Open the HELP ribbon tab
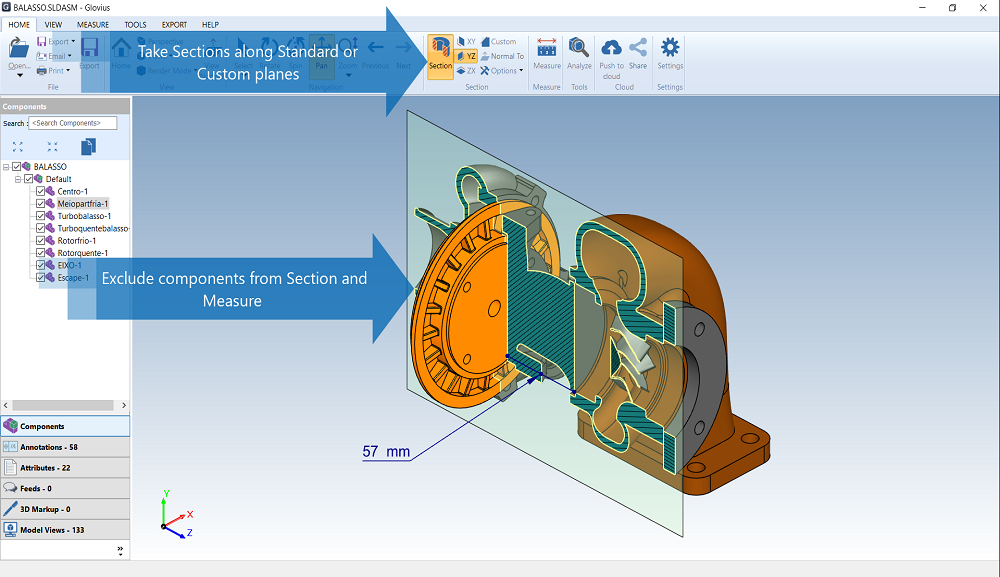 point(210,25)
